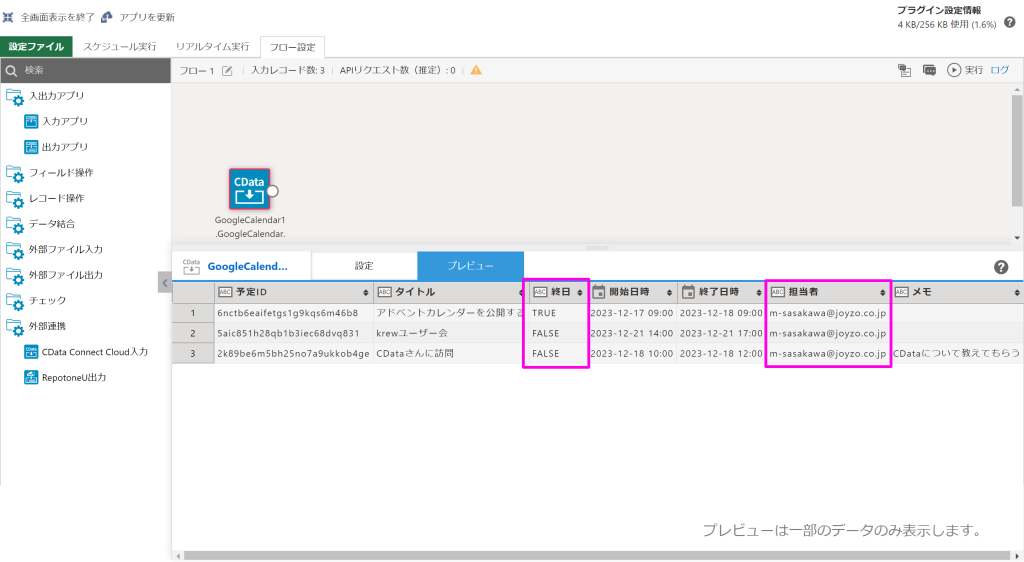1024x562 pixels.
Task: Click the TRUE value in 終日 column
Action: click(x=544, y=313)
